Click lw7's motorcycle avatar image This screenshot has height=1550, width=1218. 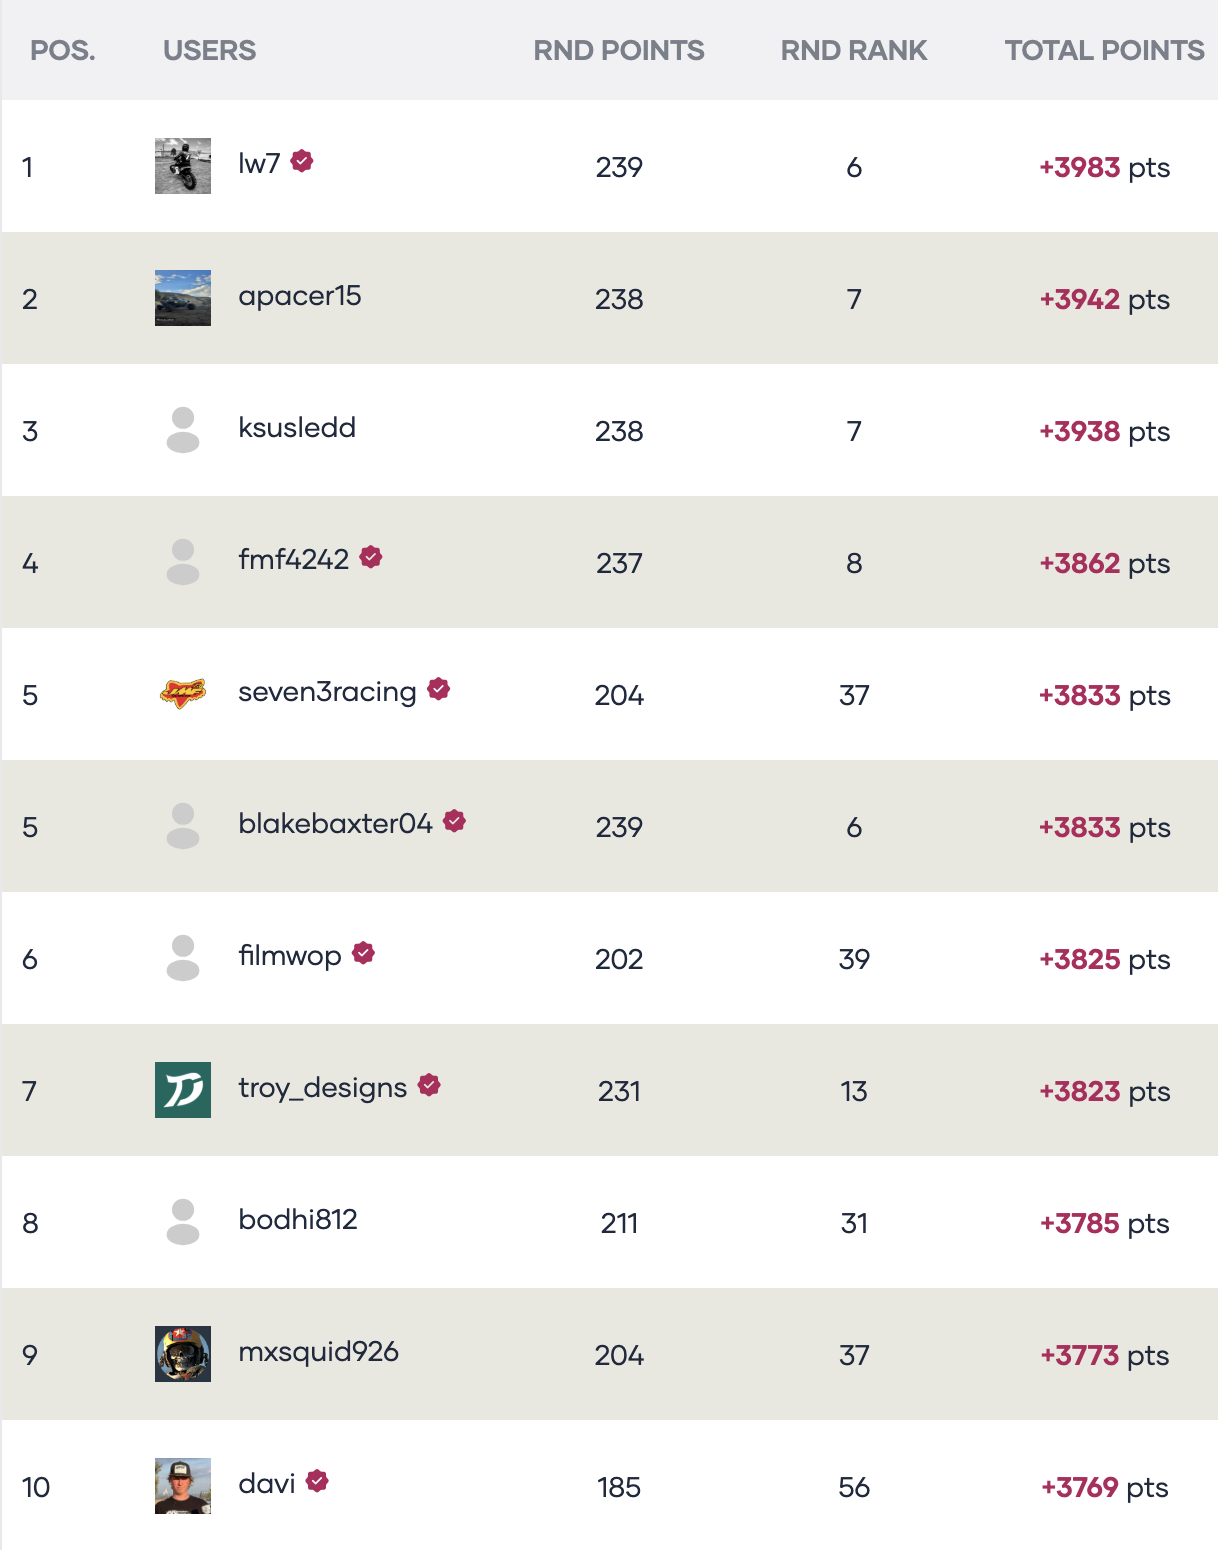183,166
